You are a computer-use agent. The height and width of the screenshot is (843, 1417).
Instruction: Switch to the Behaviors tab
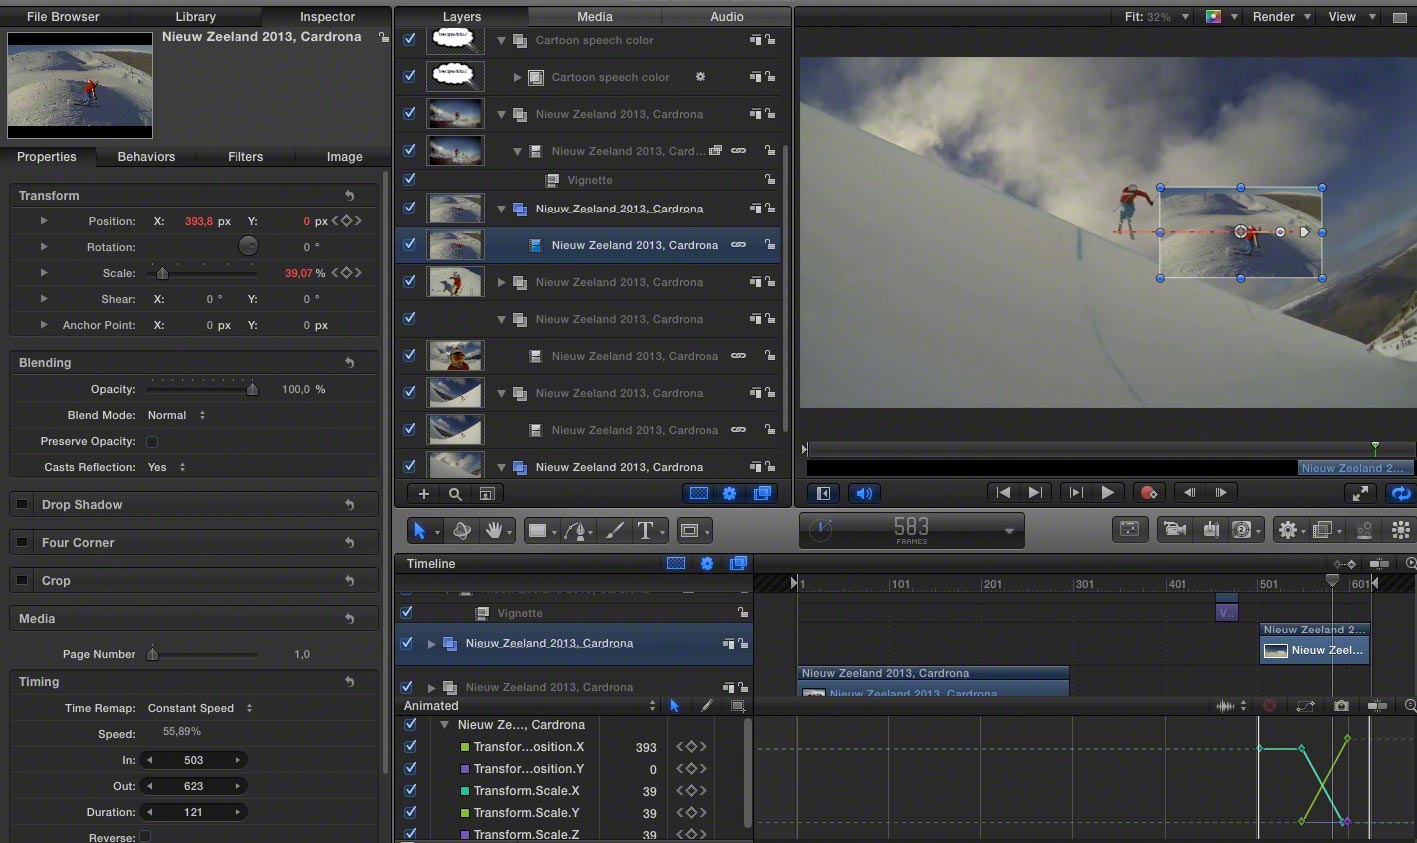pos(146,157)
